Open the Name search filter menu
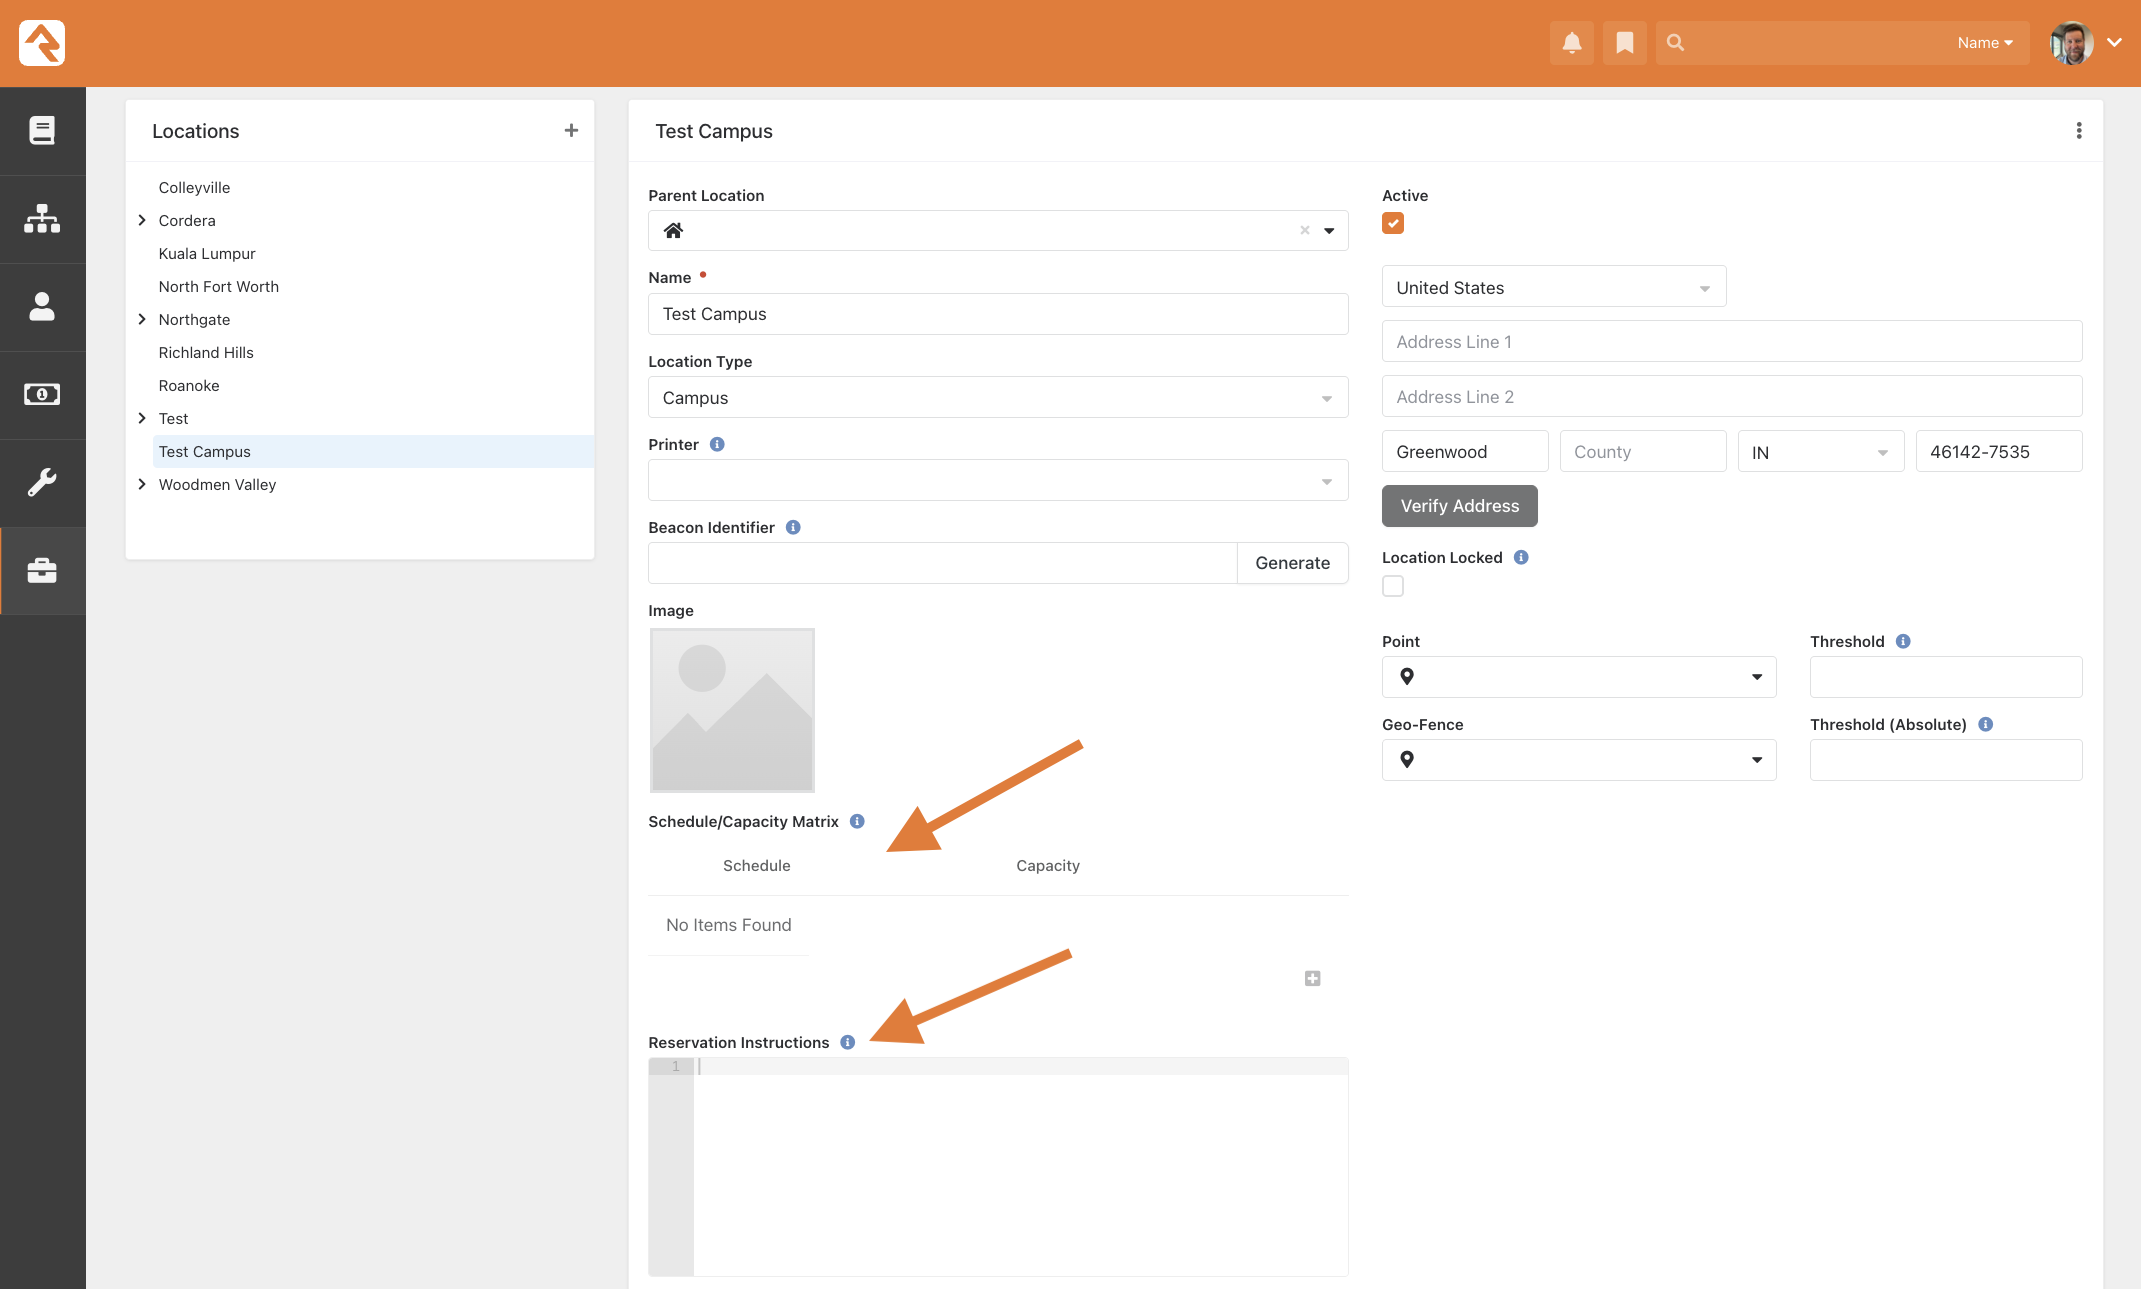This screenshot has height=1289, width=2141. (1984, 43)
